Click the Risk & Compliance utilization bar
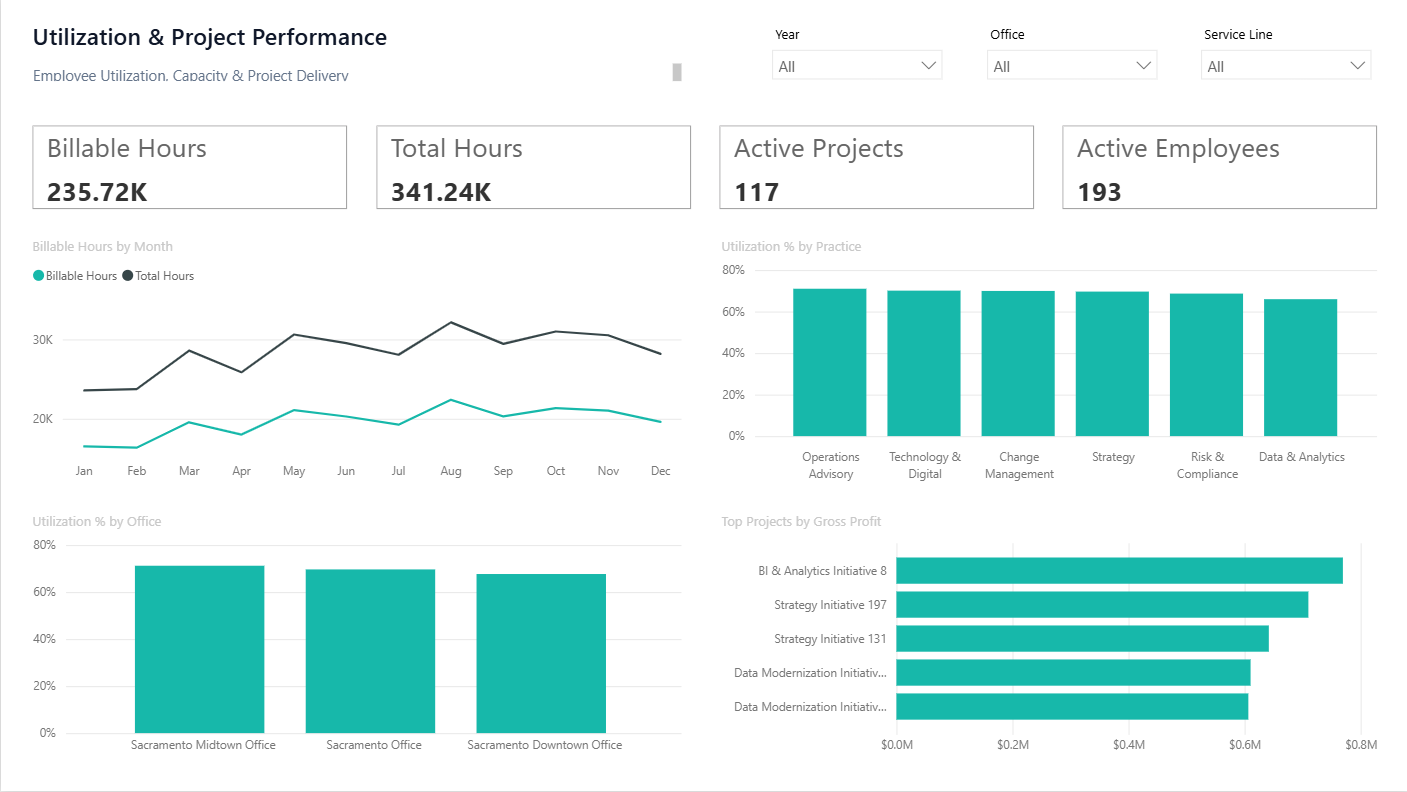1407x792 pixels. pos(1206,365)
